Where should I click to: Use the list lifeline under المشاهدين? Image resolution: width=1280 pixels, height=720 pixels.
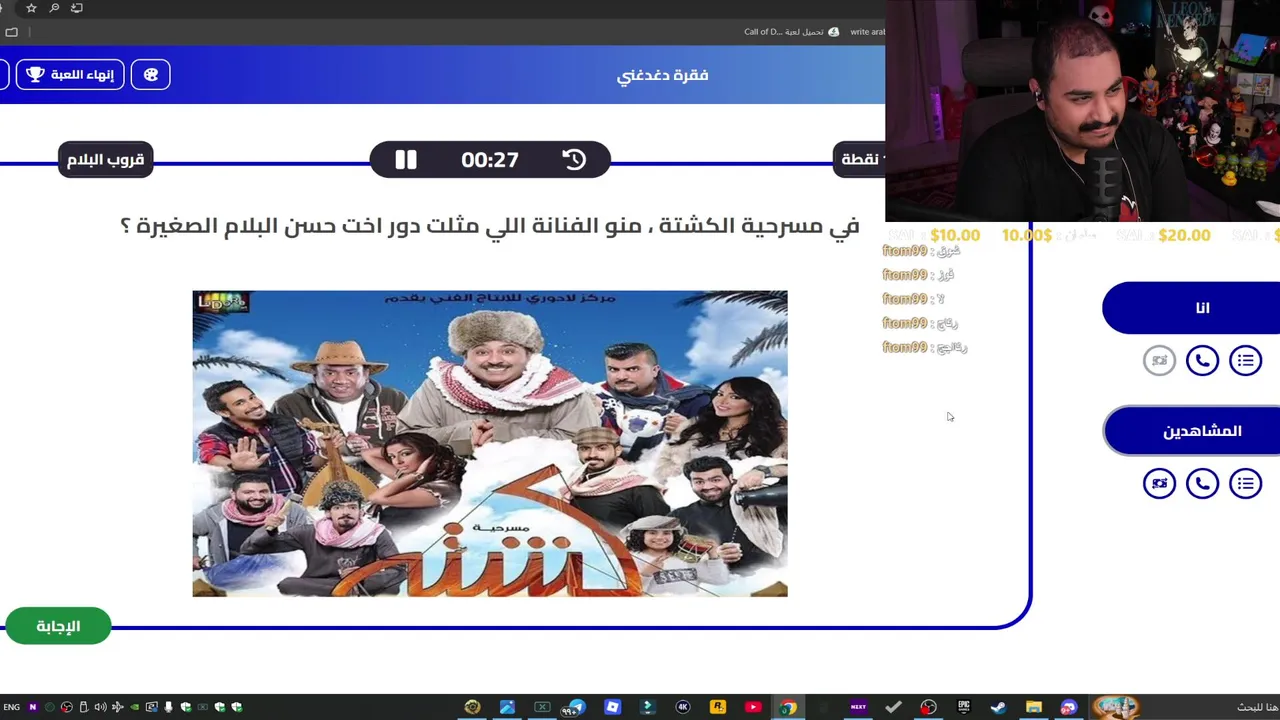tap(1245, 484)
